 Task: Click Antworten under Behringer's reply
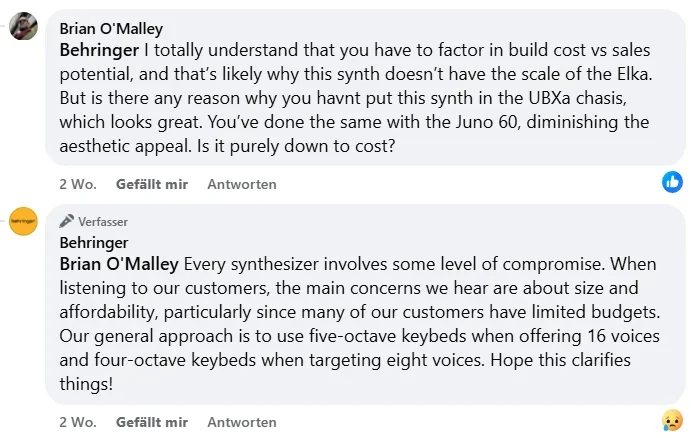241,422
